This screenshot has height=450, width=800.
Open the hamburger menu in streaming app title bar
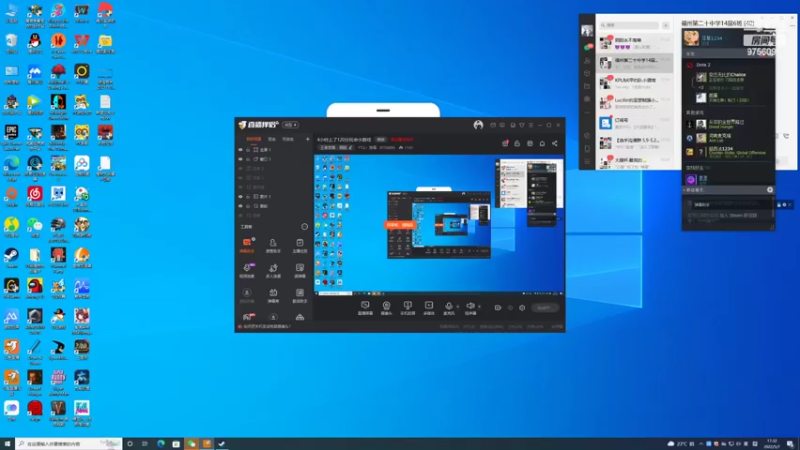531,125
